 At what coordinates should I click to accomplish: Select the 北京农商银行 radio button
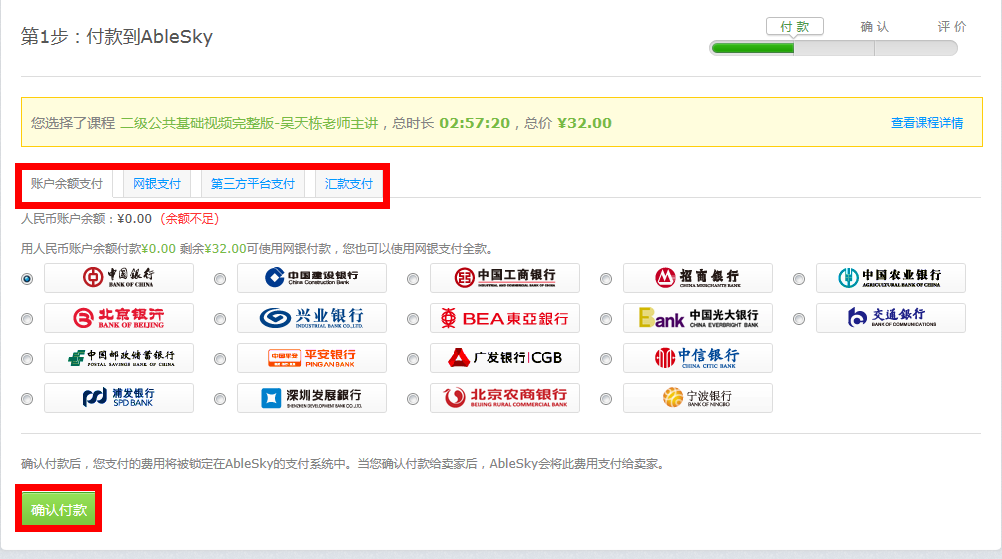tap(413, 399)
